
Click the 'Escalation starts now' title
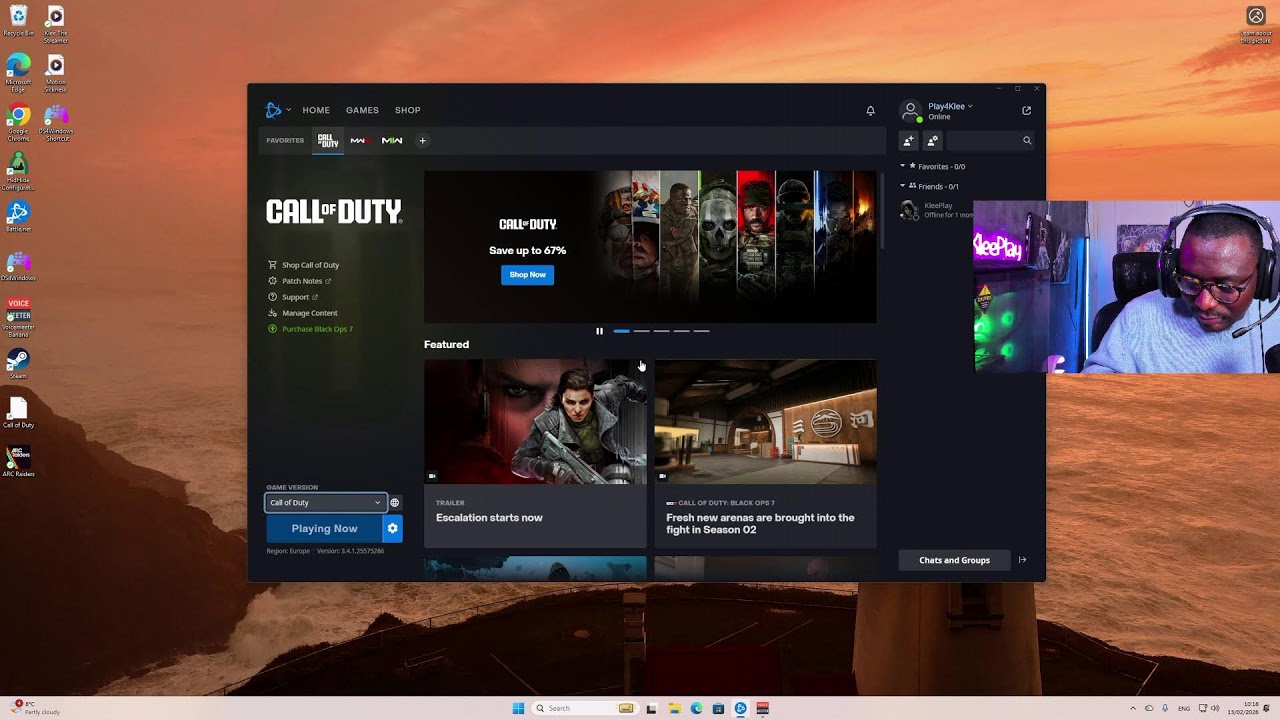click(489, 518)
